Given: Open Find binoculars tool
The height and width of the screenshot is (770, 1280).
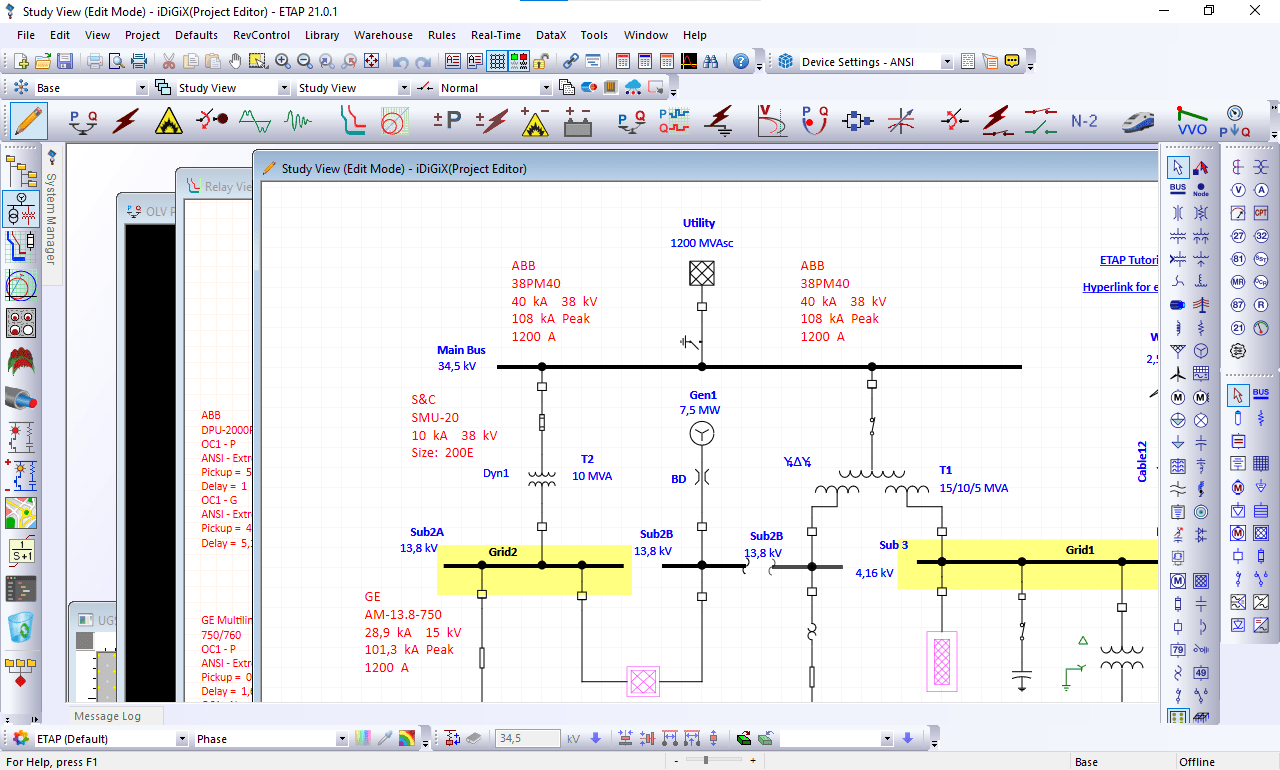Looking at the screenshot, I should click(711, 62).
